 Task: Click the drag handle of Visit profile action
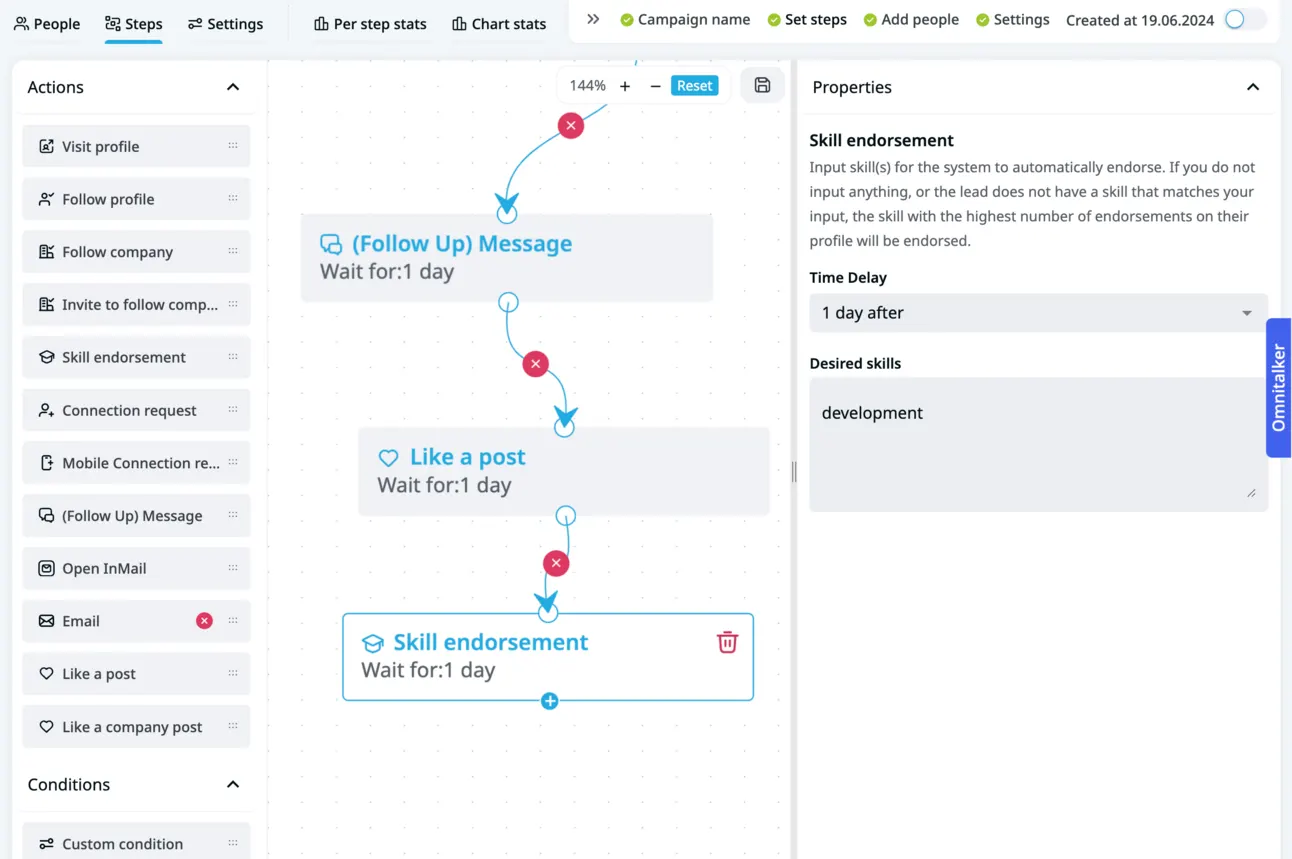click(233, 146)
